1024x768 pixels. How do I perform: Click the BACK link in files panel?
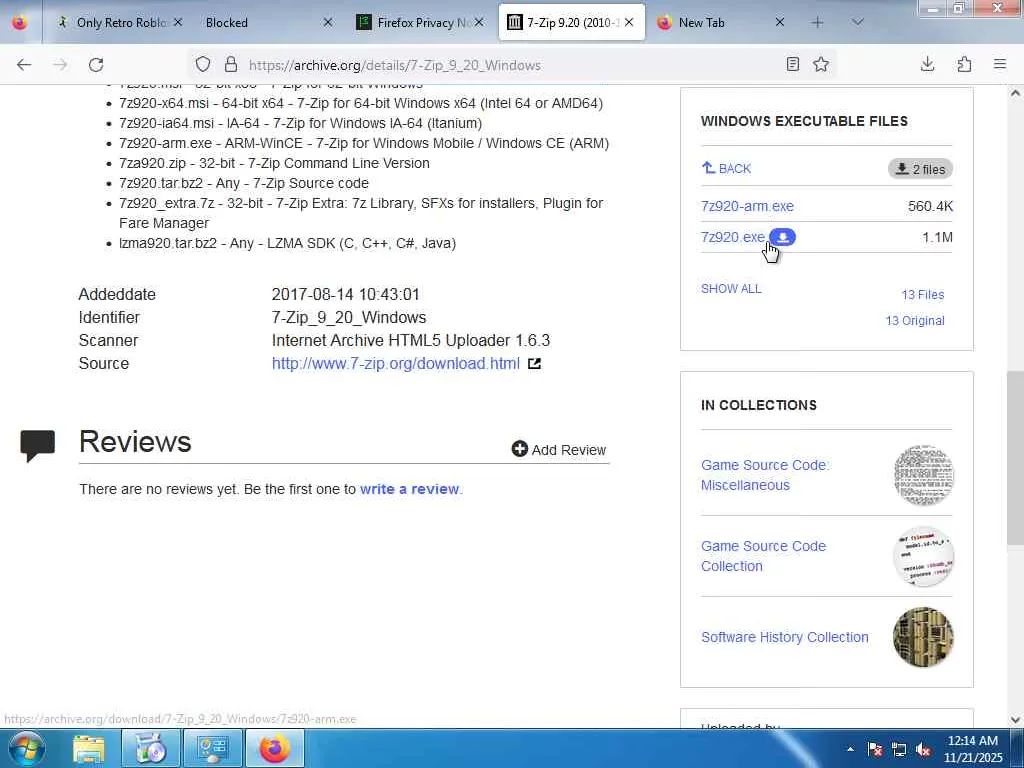(x=726, y=168)
